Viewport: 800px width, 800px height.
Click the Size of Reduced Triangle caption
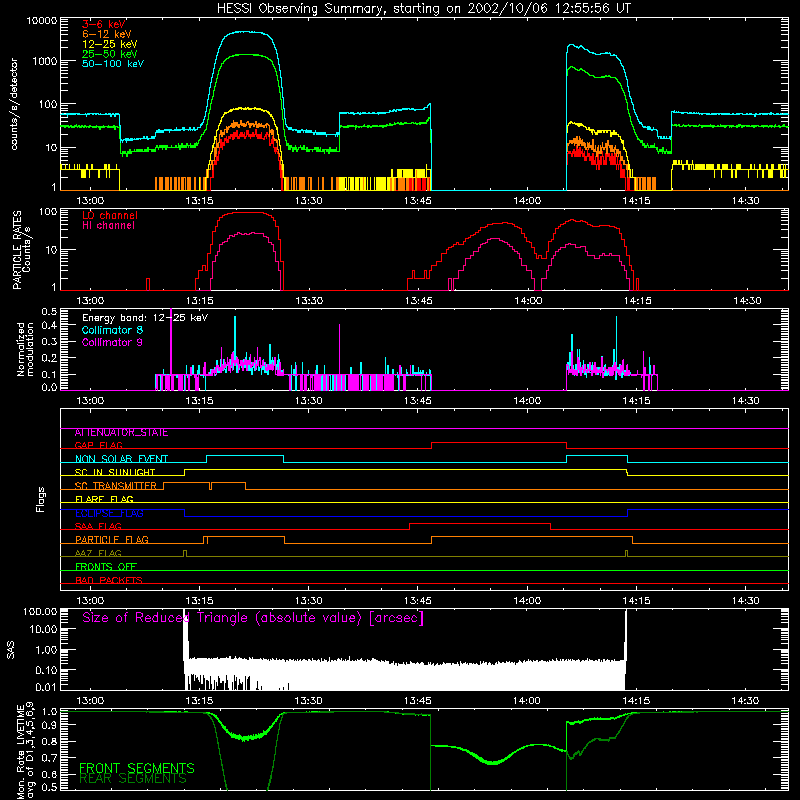click(253, 618)
